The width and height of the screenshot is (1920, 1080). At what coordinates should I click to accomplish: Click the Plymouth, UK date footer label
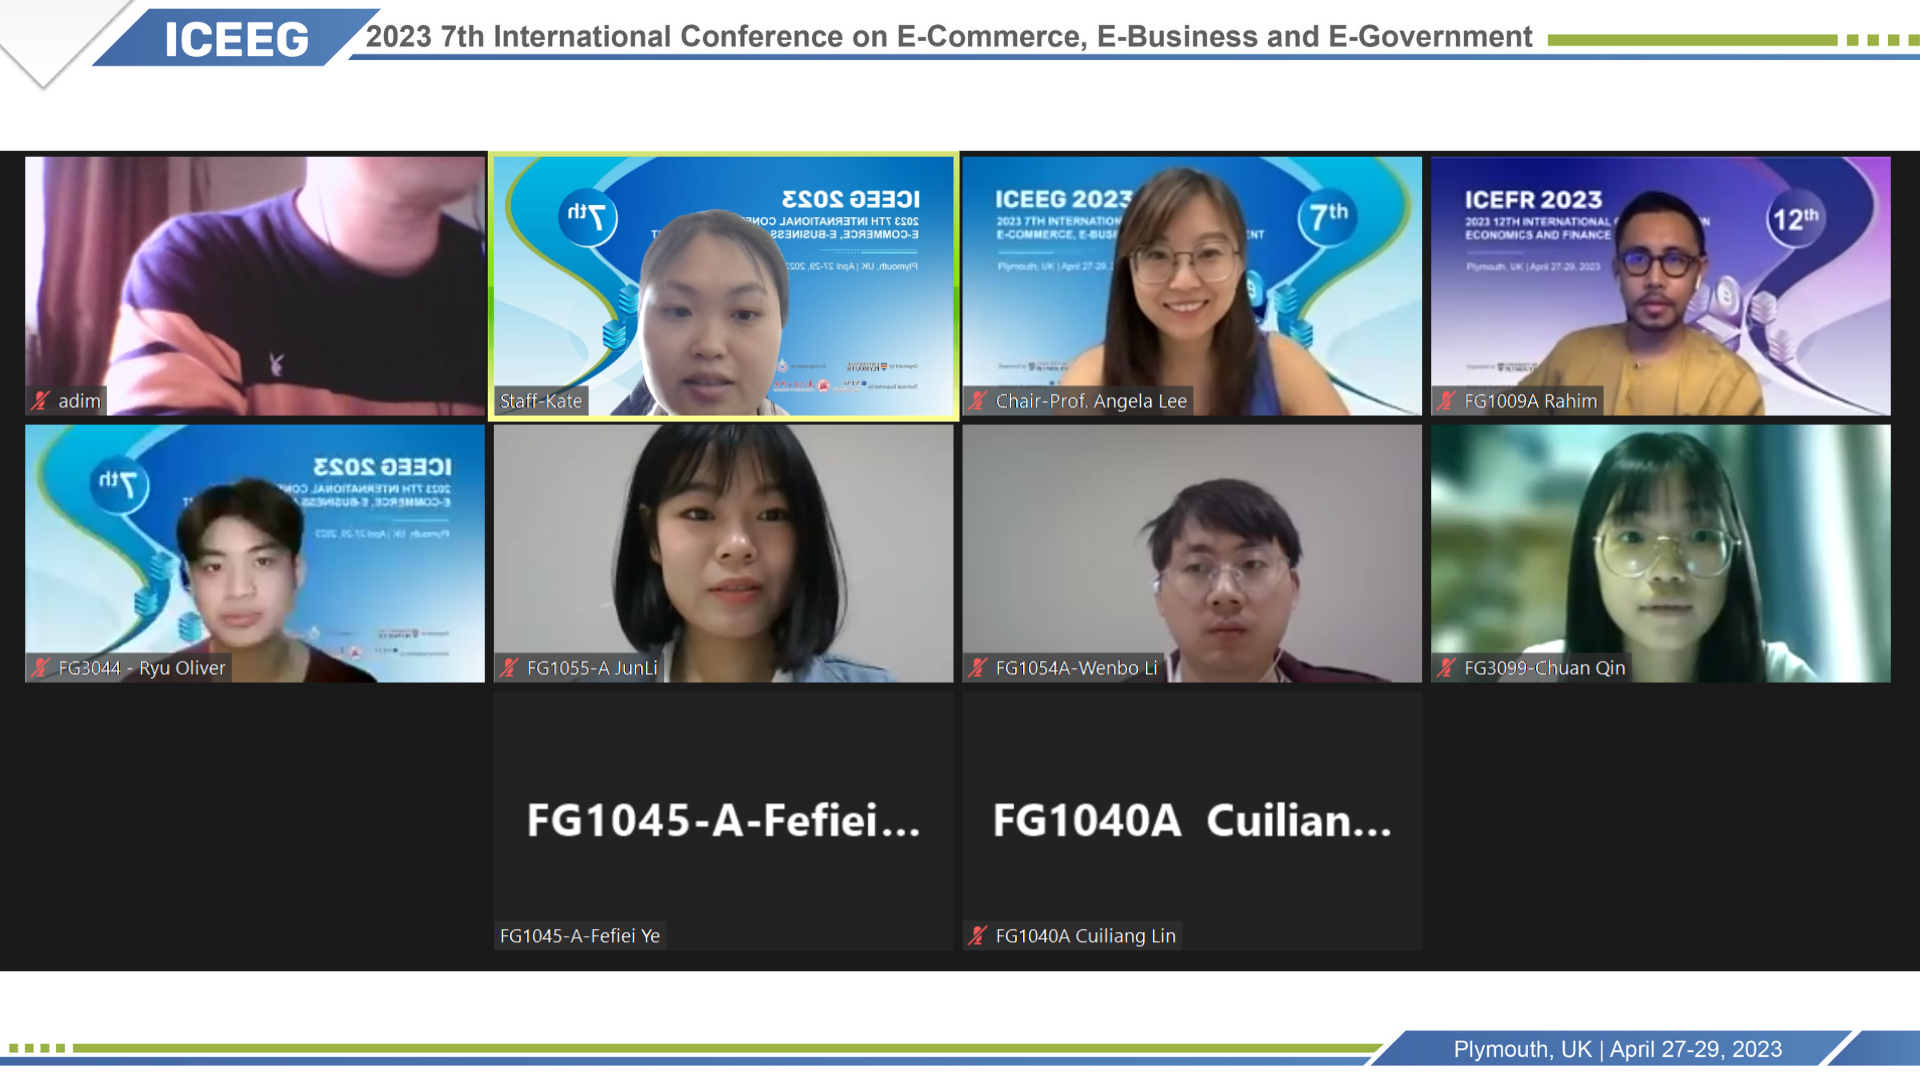[x=1617, y=1049]
